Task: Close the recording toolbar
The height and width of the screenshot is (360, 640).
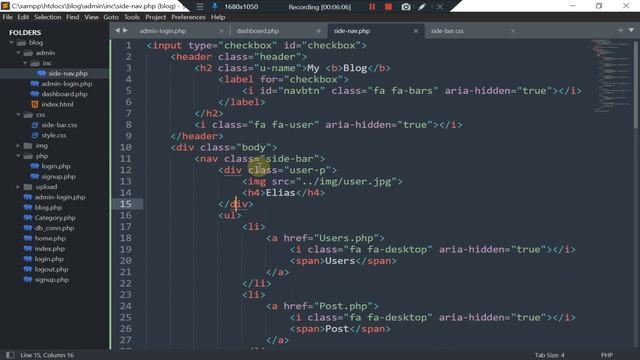Action: (440, 7)
